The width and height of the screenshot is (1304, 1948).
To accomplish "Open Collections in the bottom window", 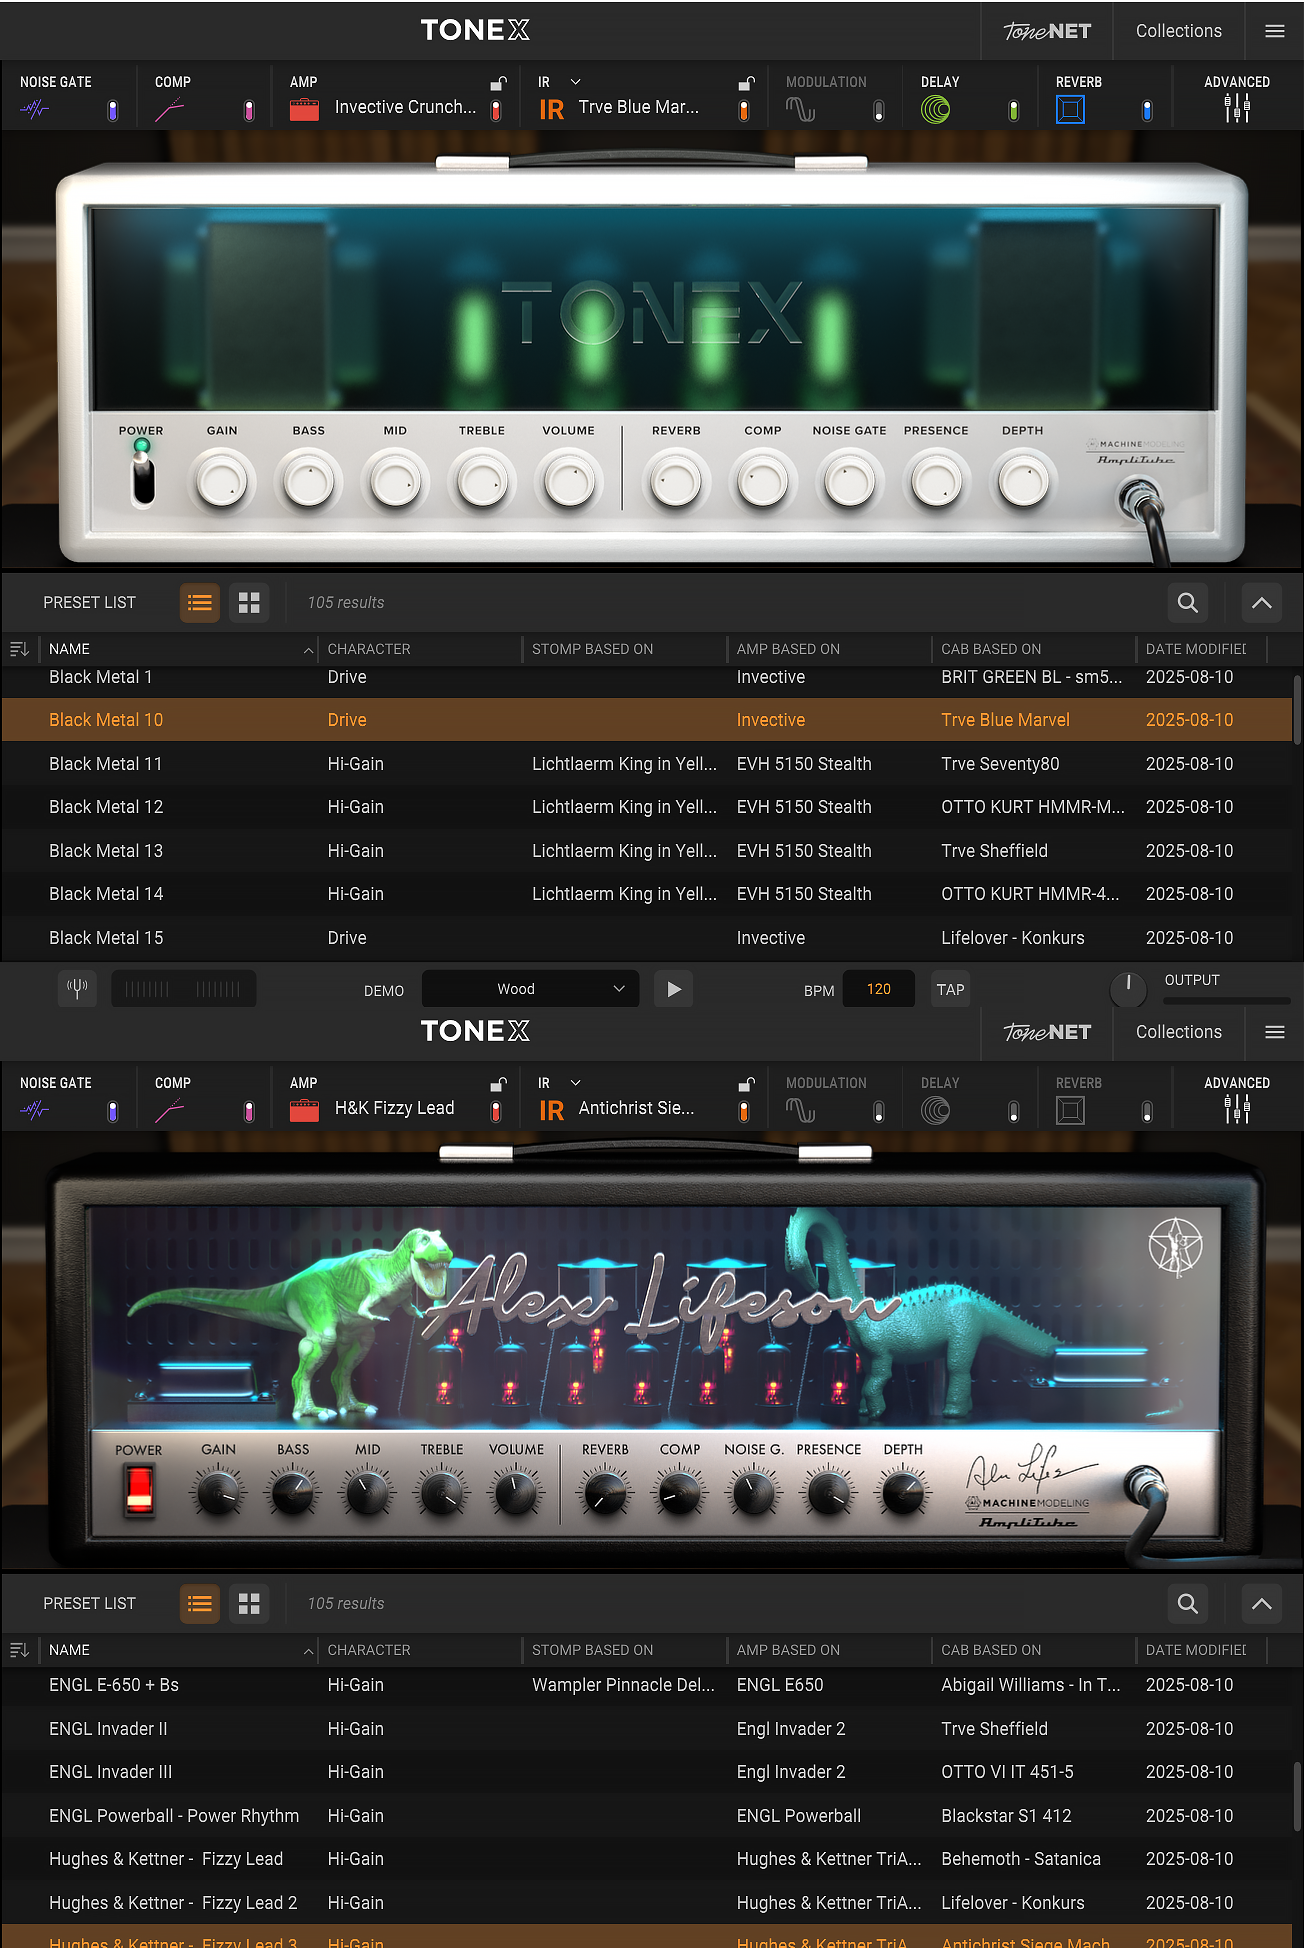I will [x=1179, y=1032].
